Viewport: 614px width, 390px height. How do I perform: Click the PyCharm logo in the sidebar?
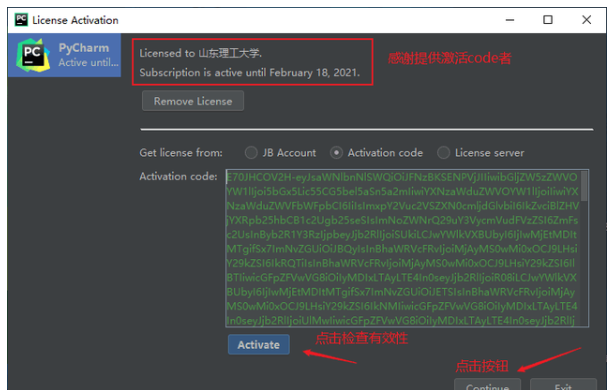[x=33, y=55]
